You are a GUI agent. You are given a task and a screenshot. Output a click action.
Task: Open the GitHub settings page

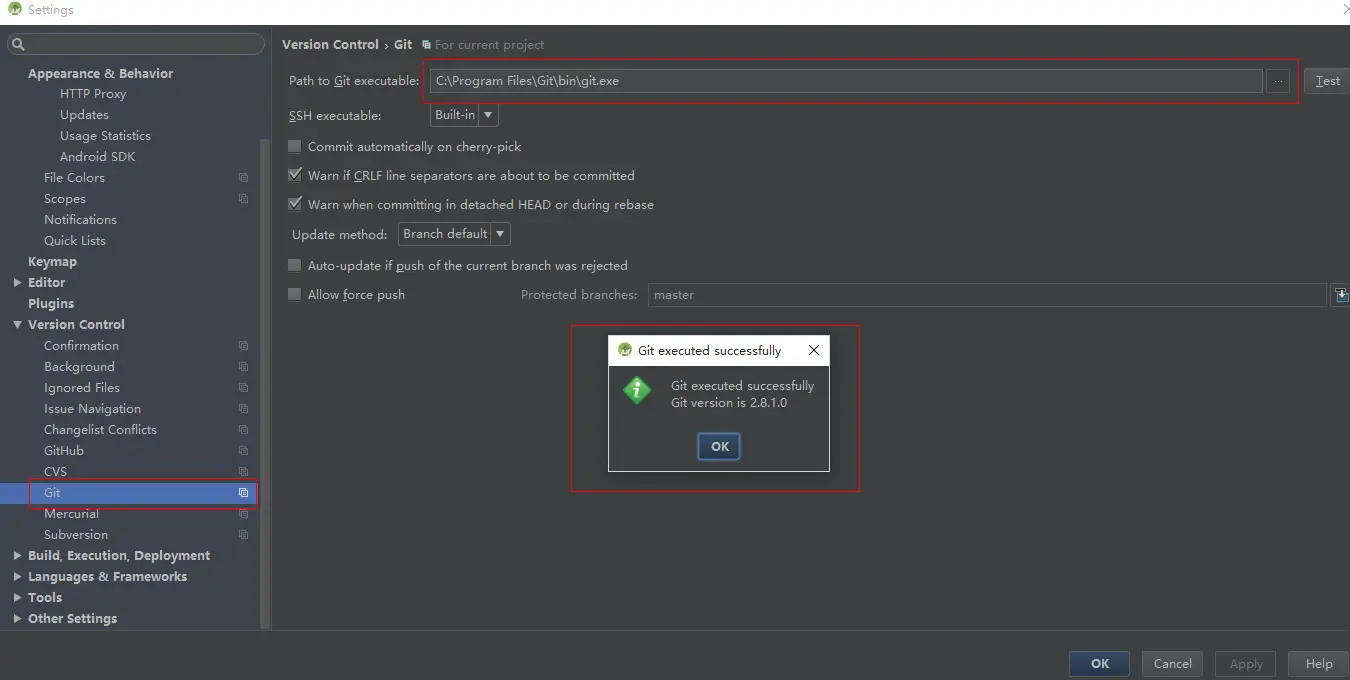(x=64, y=451)
